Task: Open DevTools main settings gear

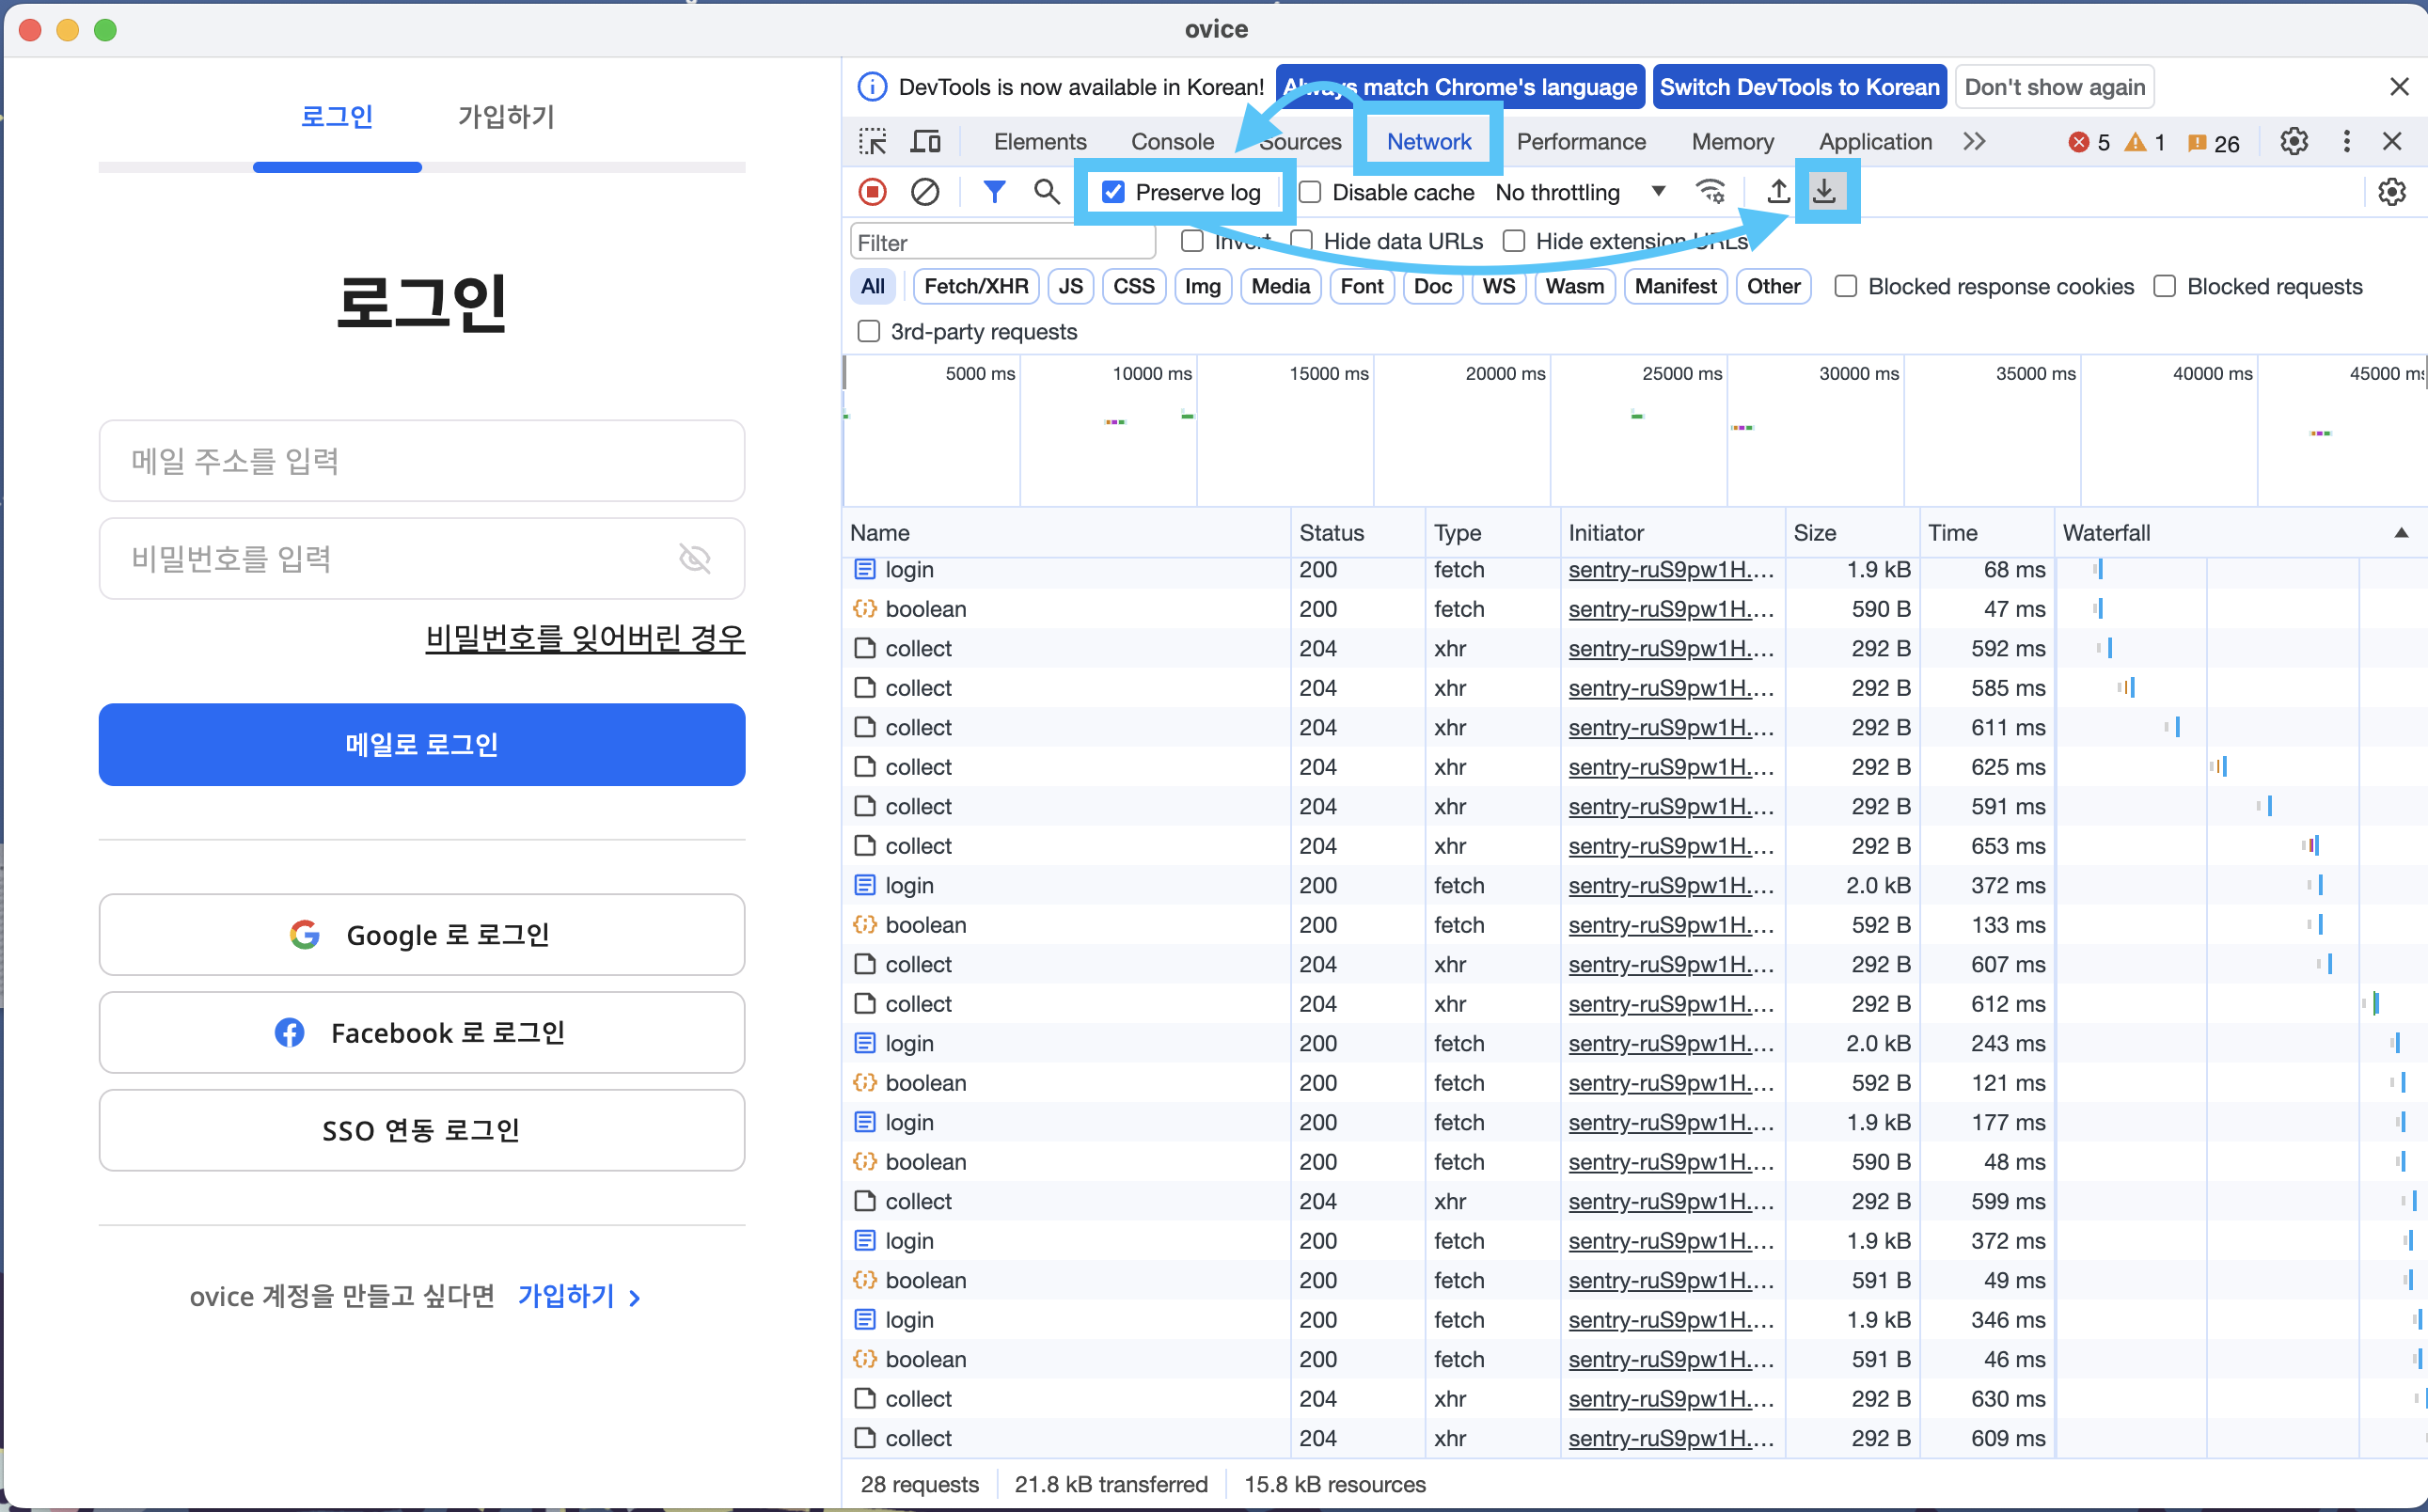Action: (2294, 142)
